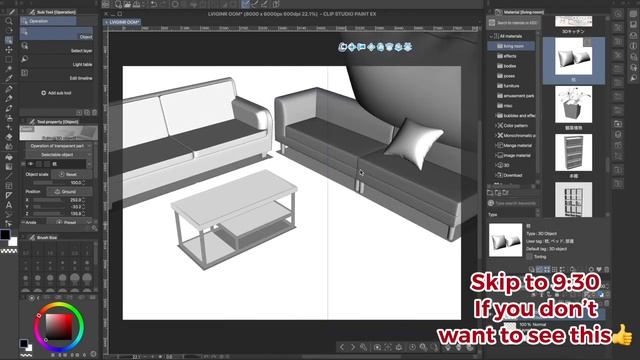Screen dimensions: 640x360
Task: Select the black main color swatch
Action: (5, 234)
